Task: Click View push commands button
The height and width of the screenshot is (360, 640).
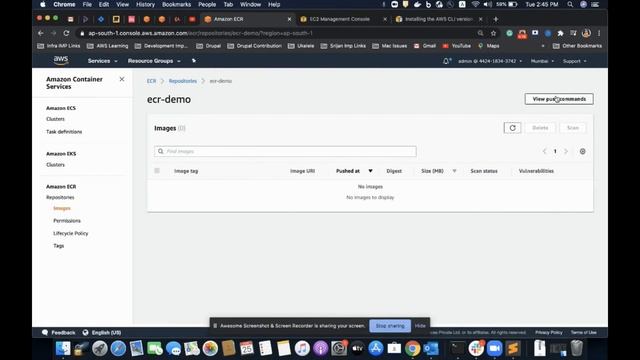Action: [x=559, y=99]
